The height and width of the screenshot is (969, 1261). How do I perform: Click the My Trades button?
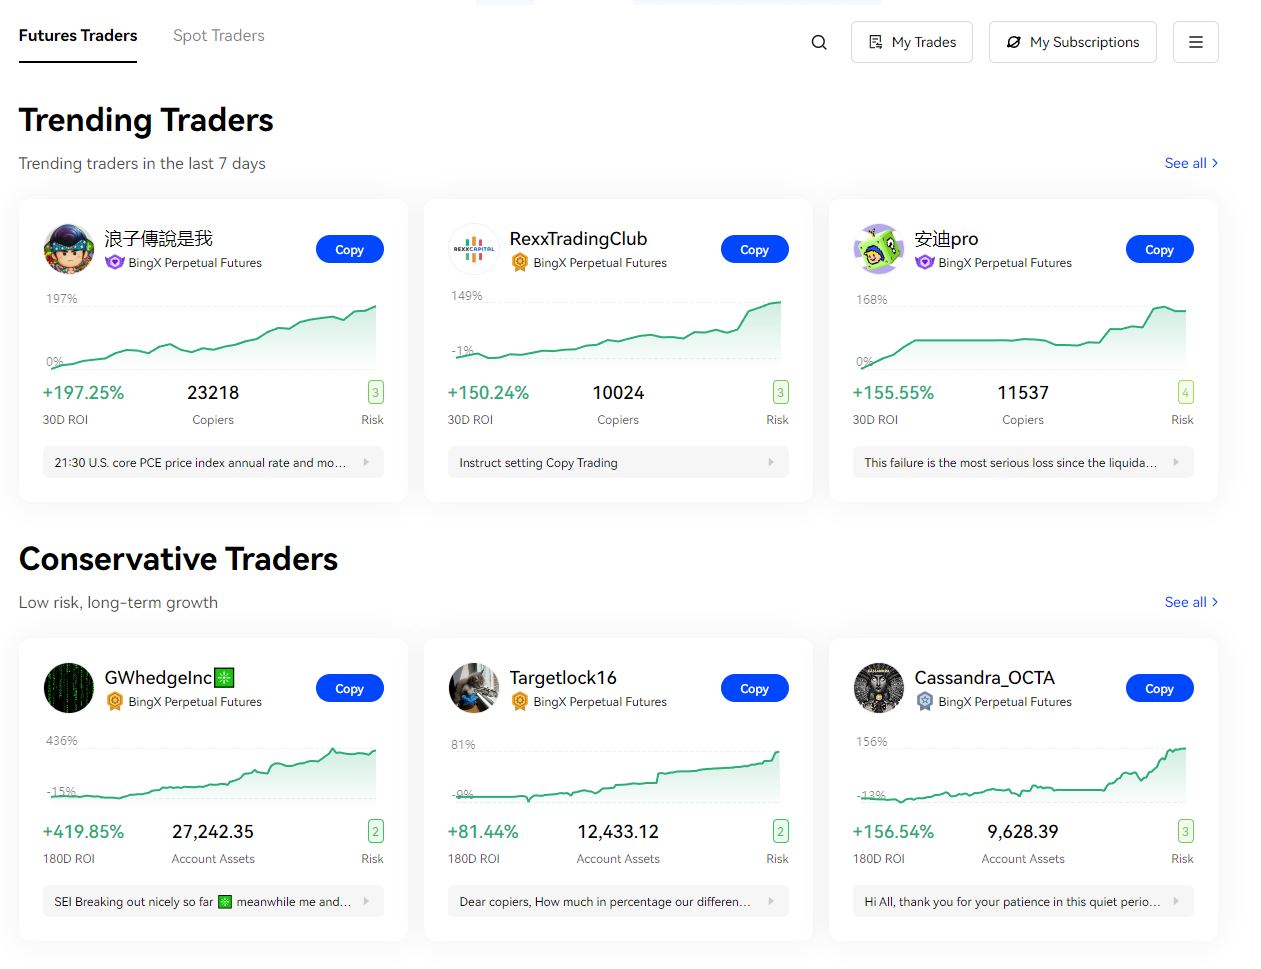[x=911, y=42]
